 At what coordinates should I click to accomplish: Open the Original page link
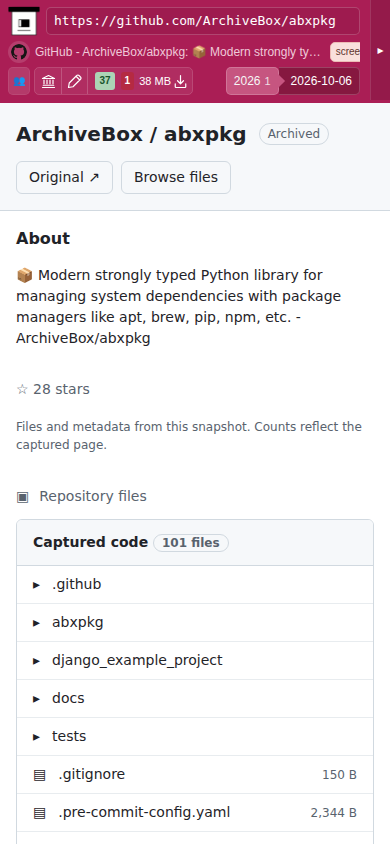tap(65, 178)
